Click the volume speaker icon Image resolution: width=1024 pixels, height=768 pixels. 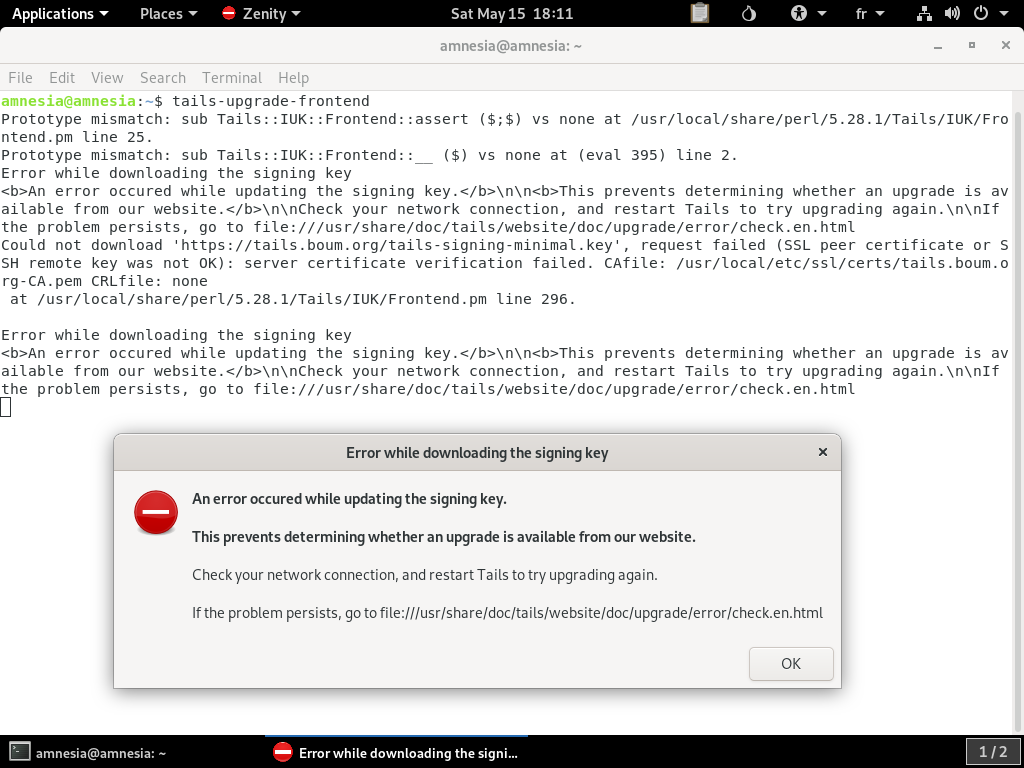pyautogui.click(x=952, y=14)
